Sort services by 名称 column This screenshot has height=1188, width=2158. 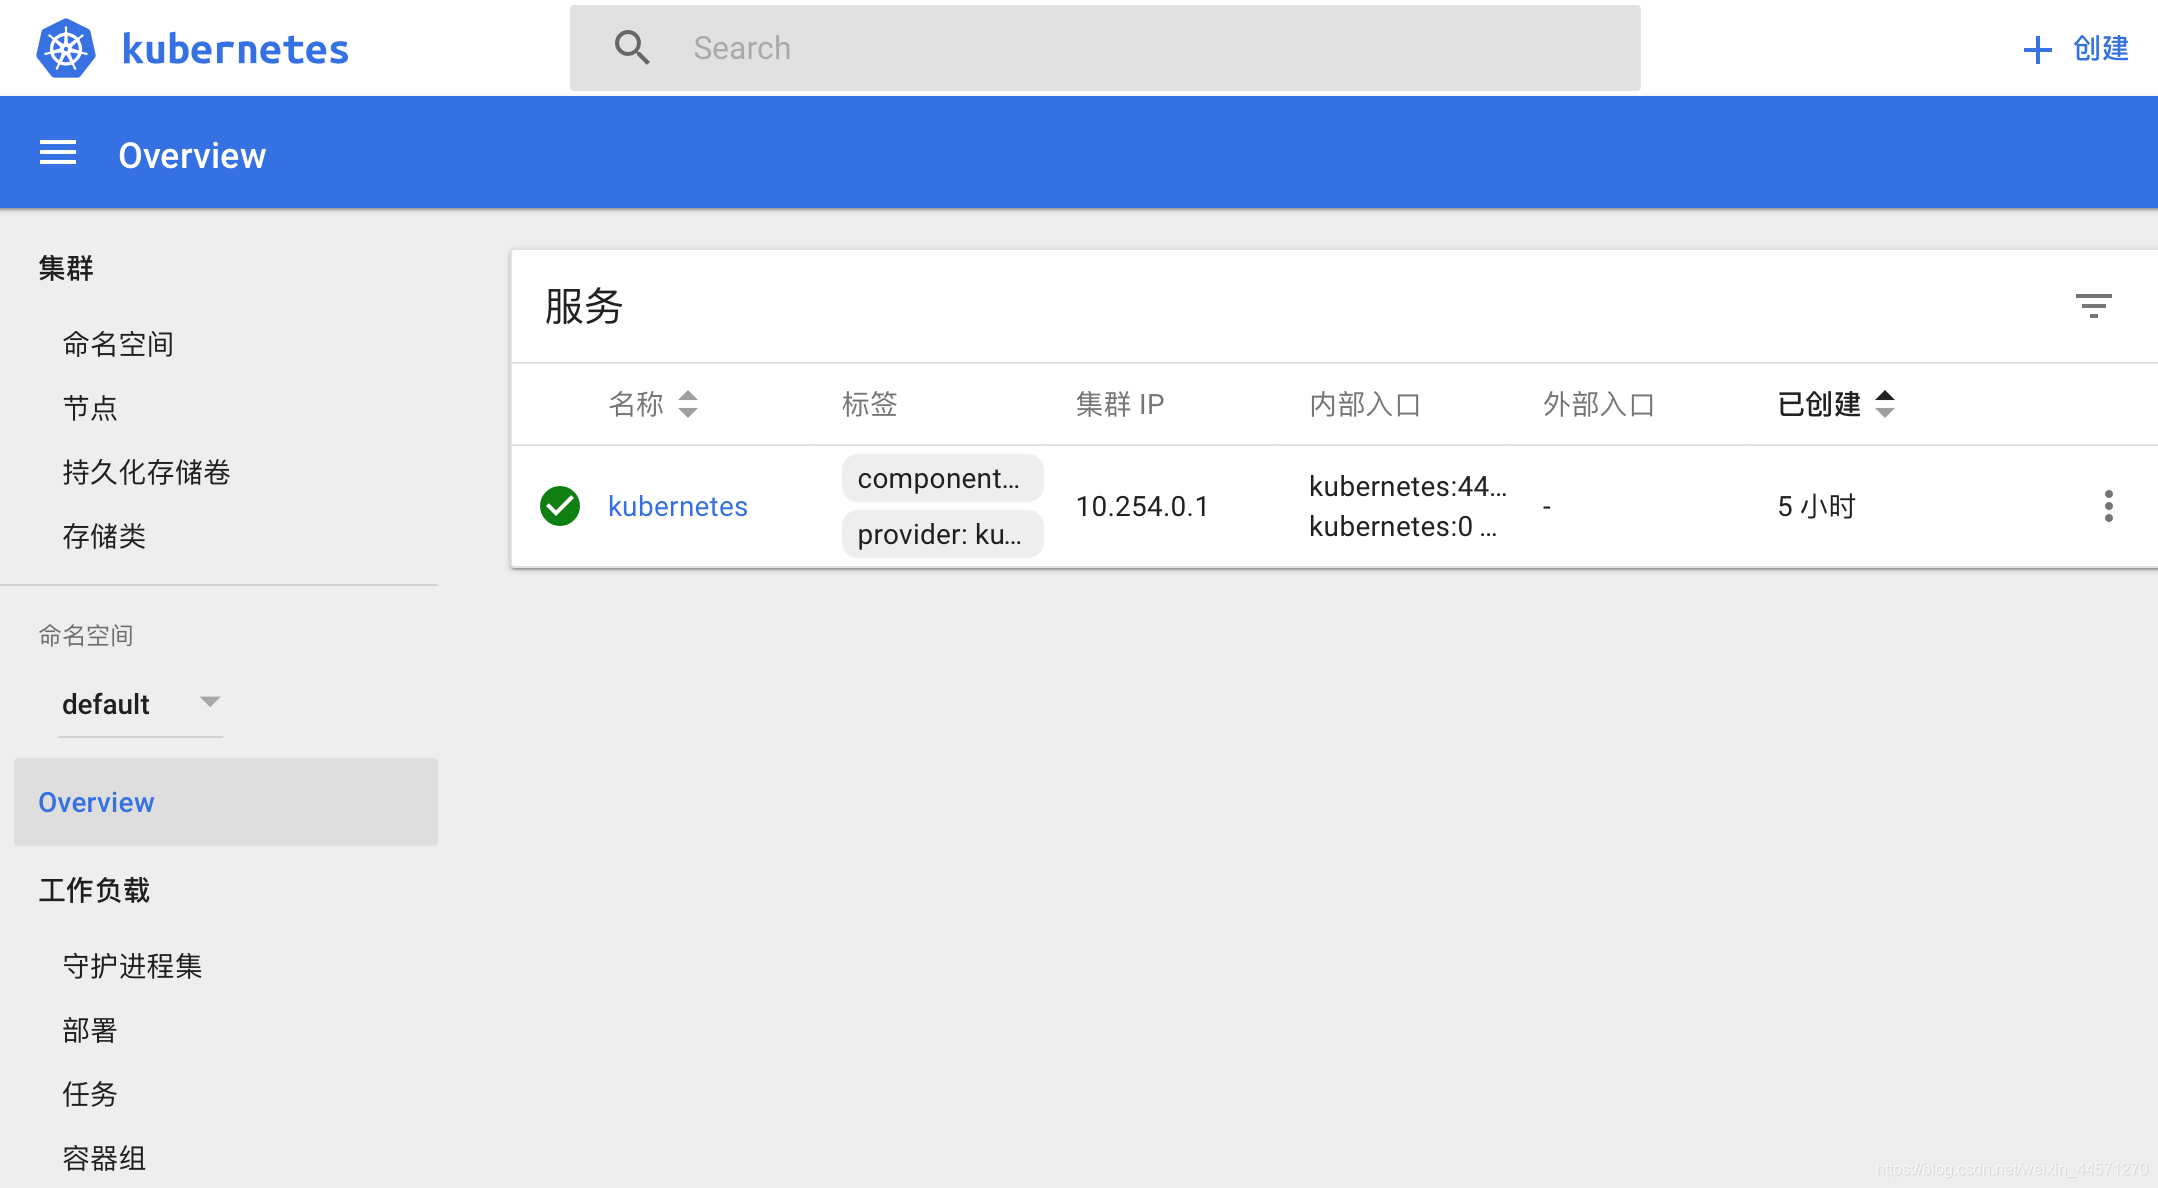pos(653,404)
